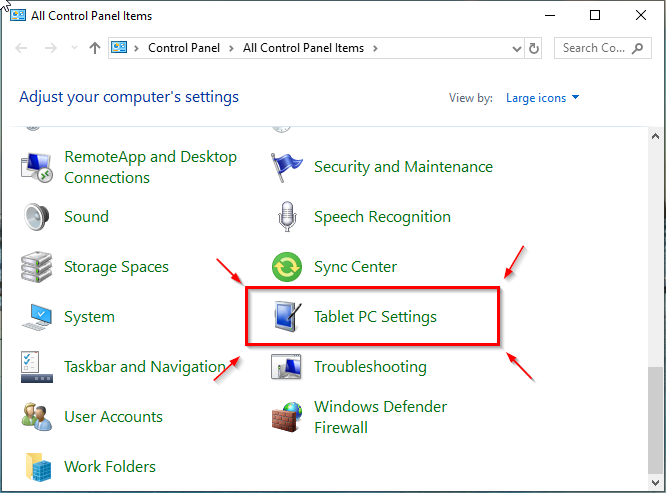Open the Troubleshooting link
This screenshot has width=666, height=493.
tap(370, 367)
